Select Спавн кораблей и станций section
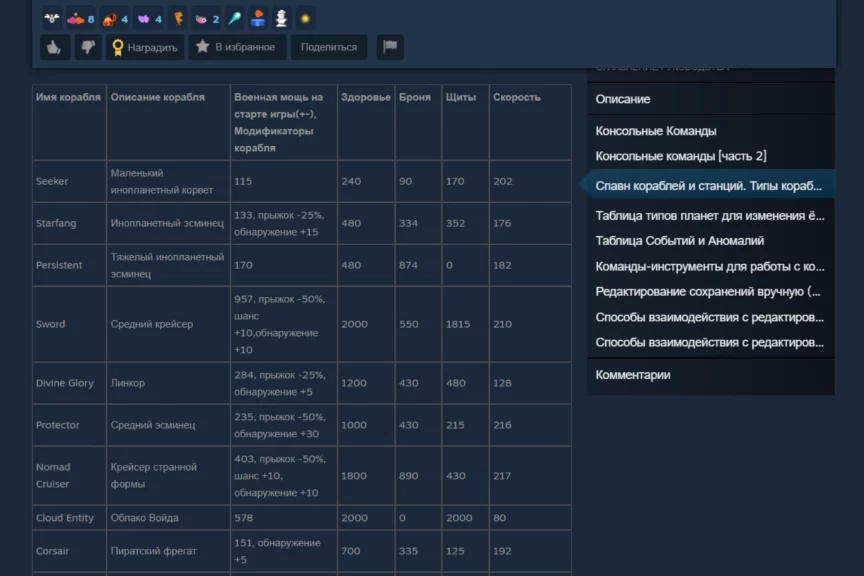The image size is (864, 576). click(x=708, y=186)
